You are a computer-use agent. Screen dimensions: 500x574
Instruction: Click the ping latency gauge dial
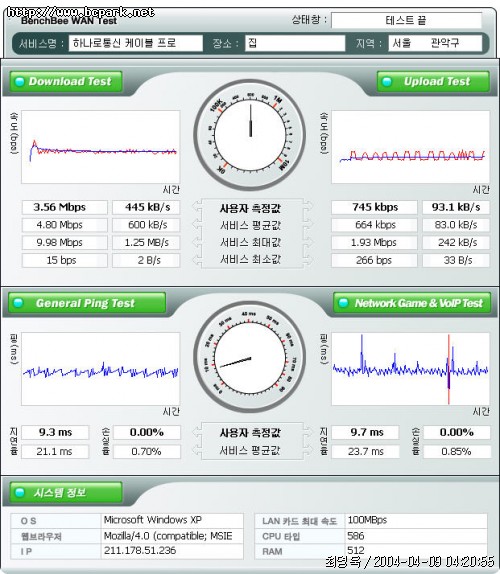coord(250,358)
